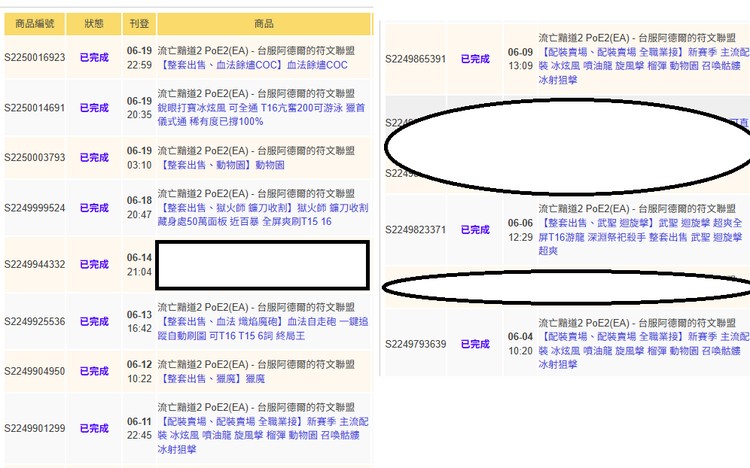Click the 商品編號 column header
This screenshot has width=750, height=468.
pos(34,23)
